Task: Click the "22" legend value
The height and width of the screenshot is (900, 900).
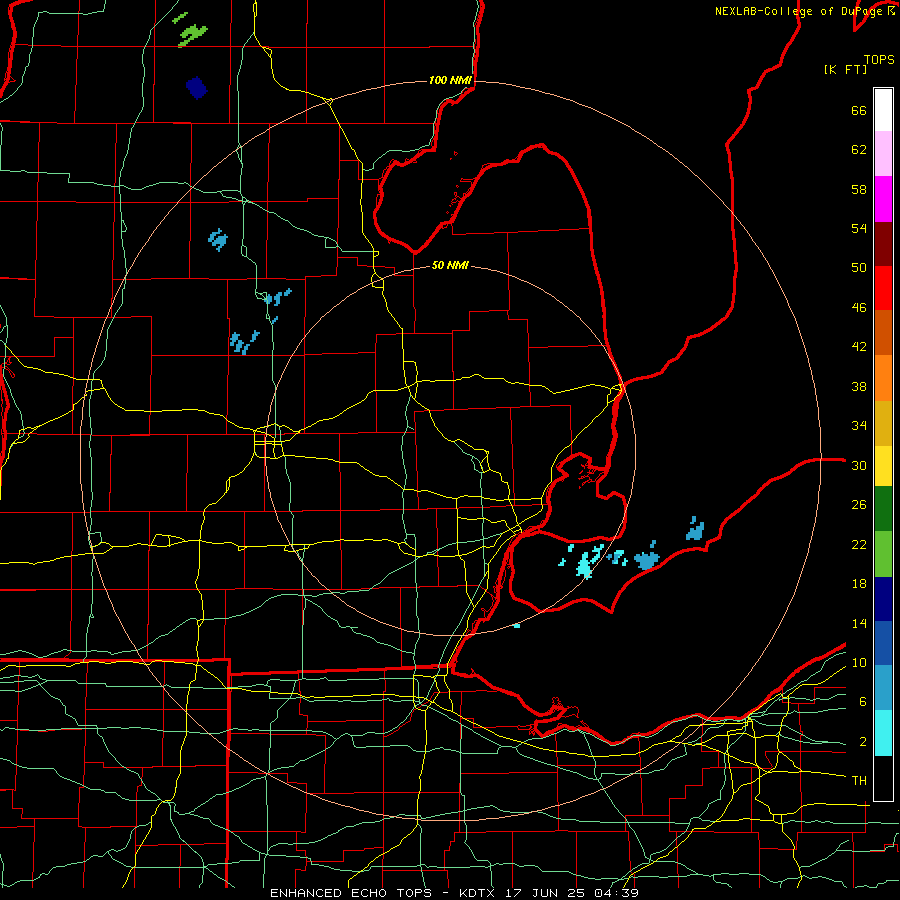Action: [859, 544]
